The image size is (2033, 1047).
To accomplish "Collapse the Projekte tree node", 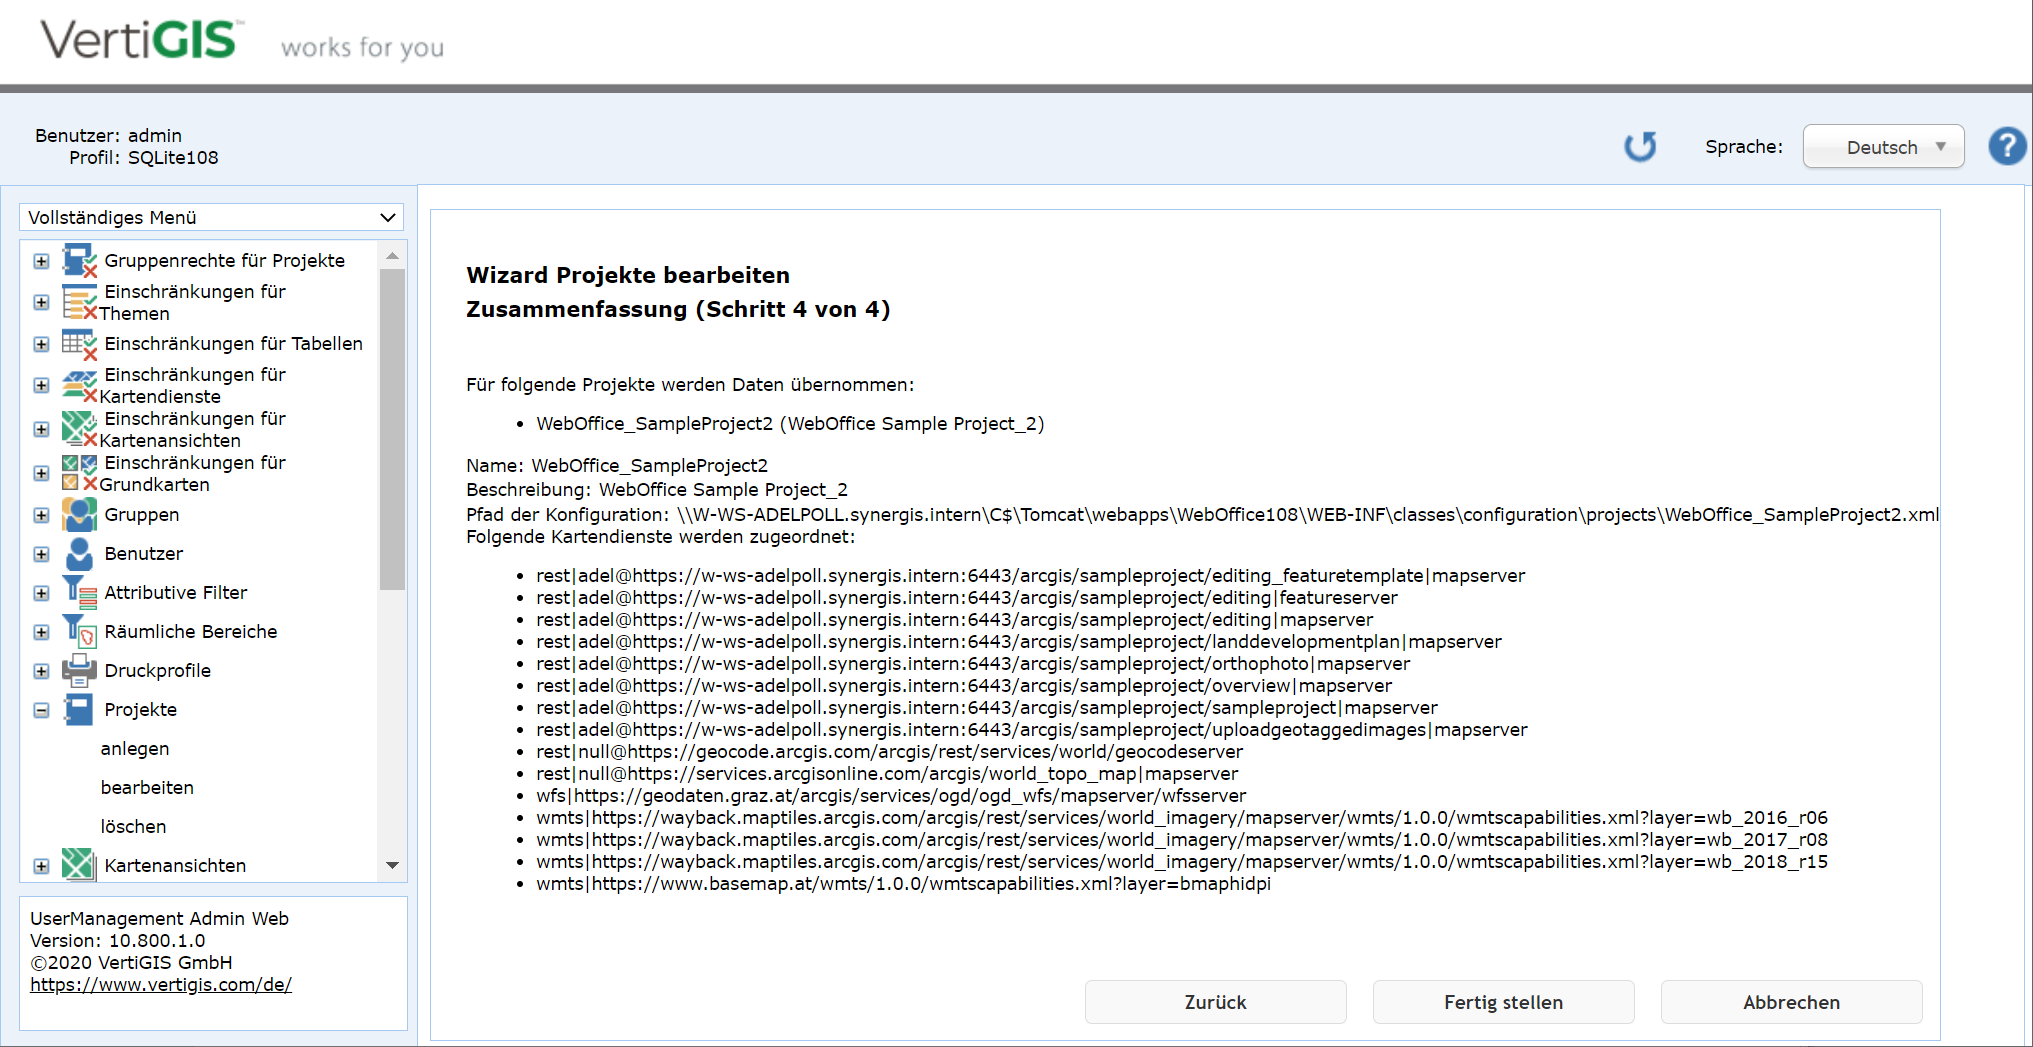I will pos(41,710).
